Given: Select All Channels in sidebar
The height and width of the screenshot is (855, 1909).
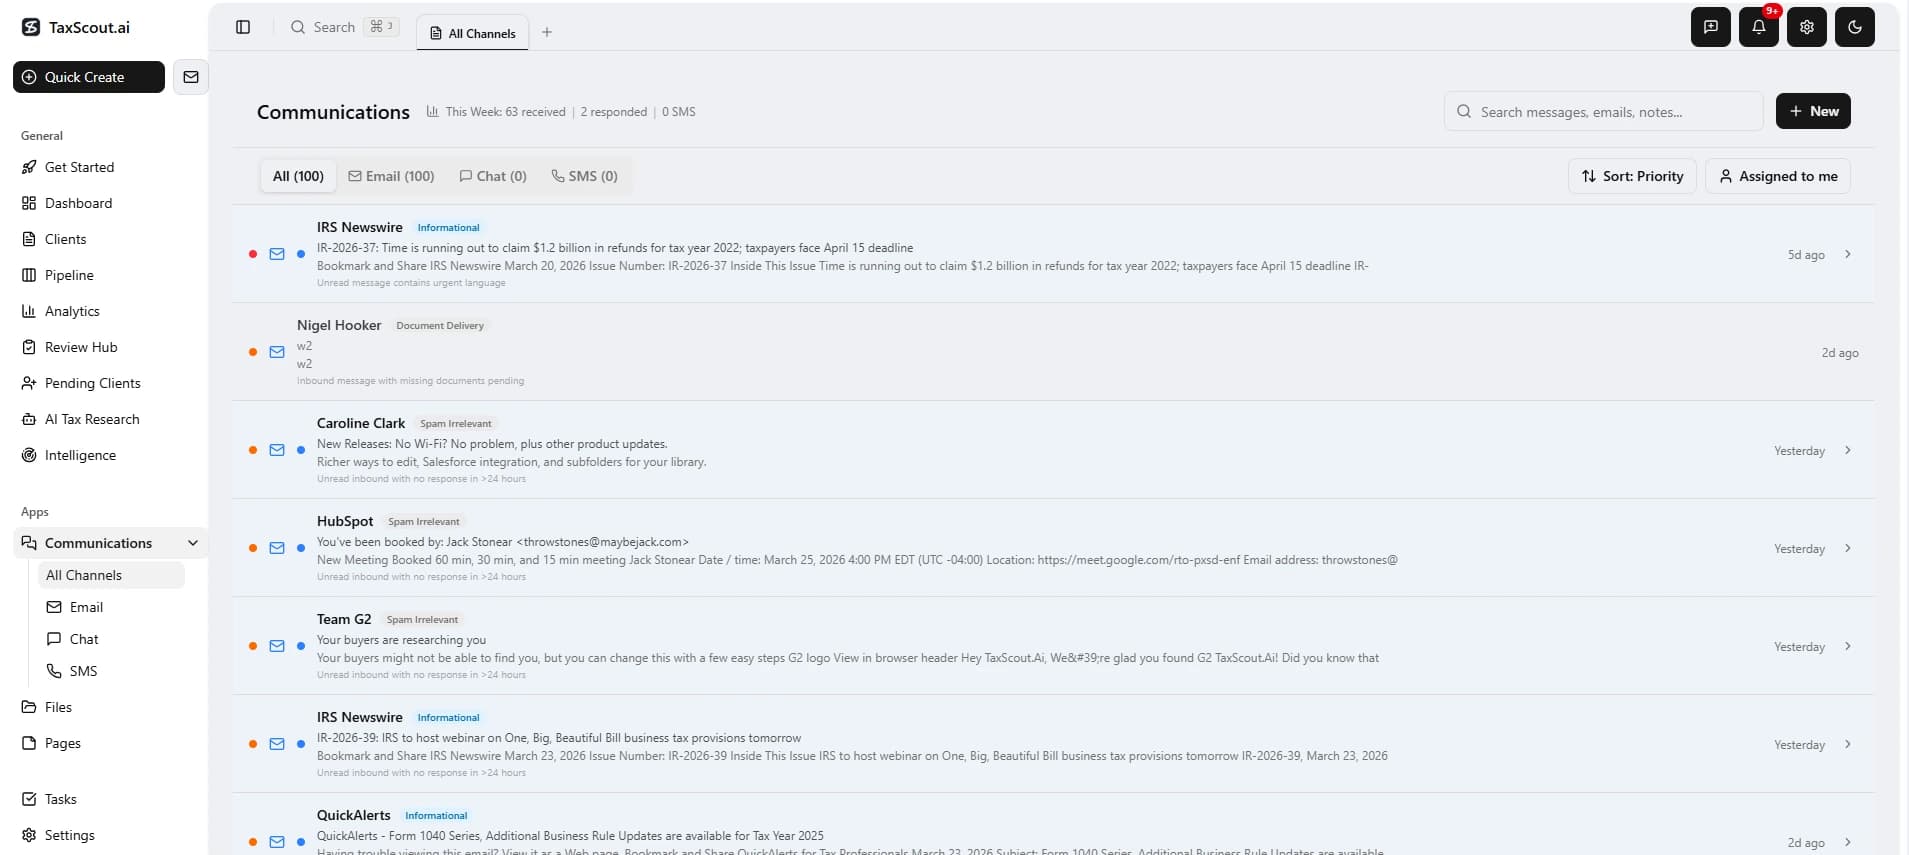Looking at the screenshot, I should click(111, 575).
